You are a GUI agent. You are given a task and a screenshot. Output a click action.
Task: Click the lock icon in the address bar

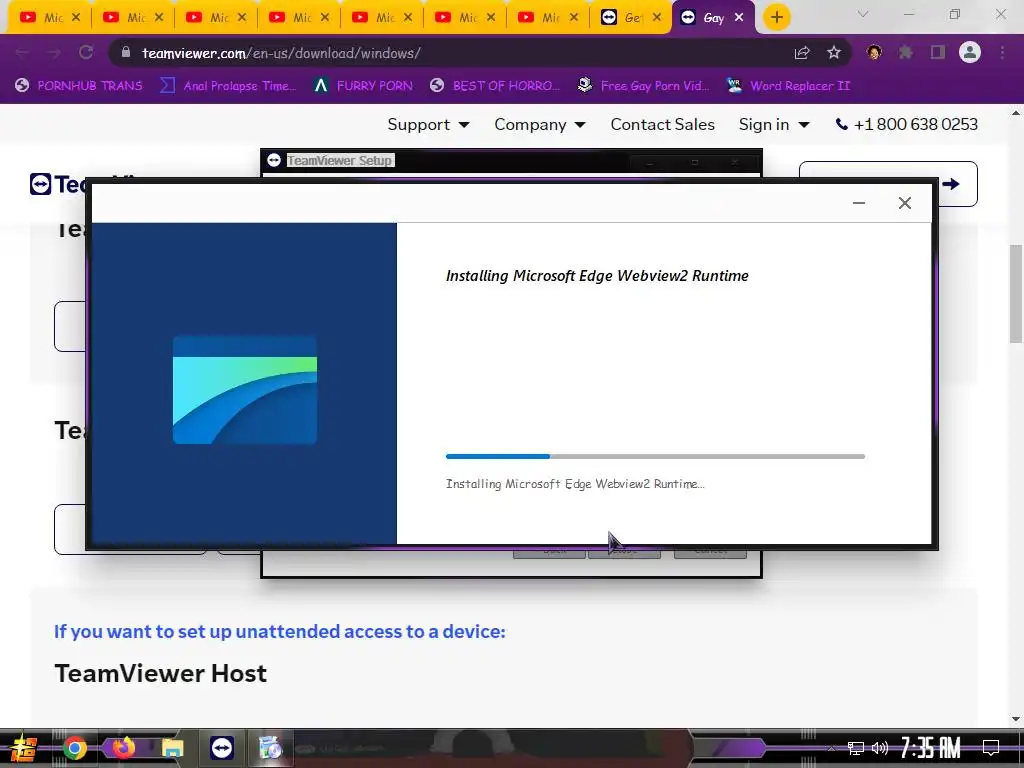point(126,52)
